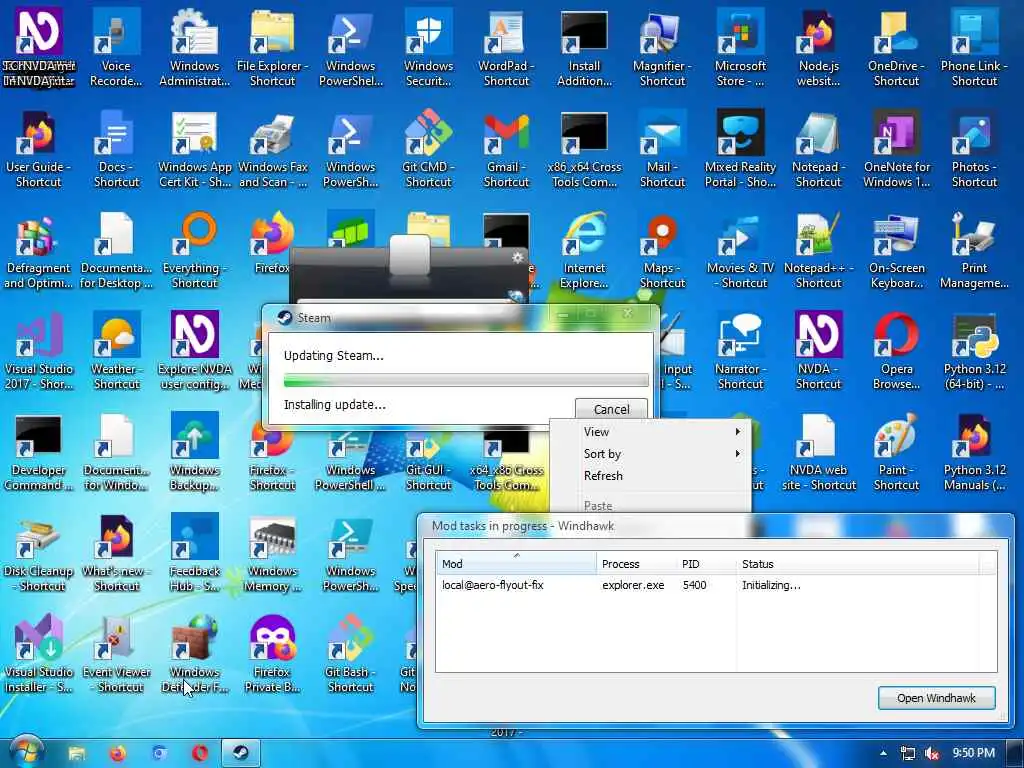
Task: Open the Paint shortcut icon
Action: click(896, 452)
